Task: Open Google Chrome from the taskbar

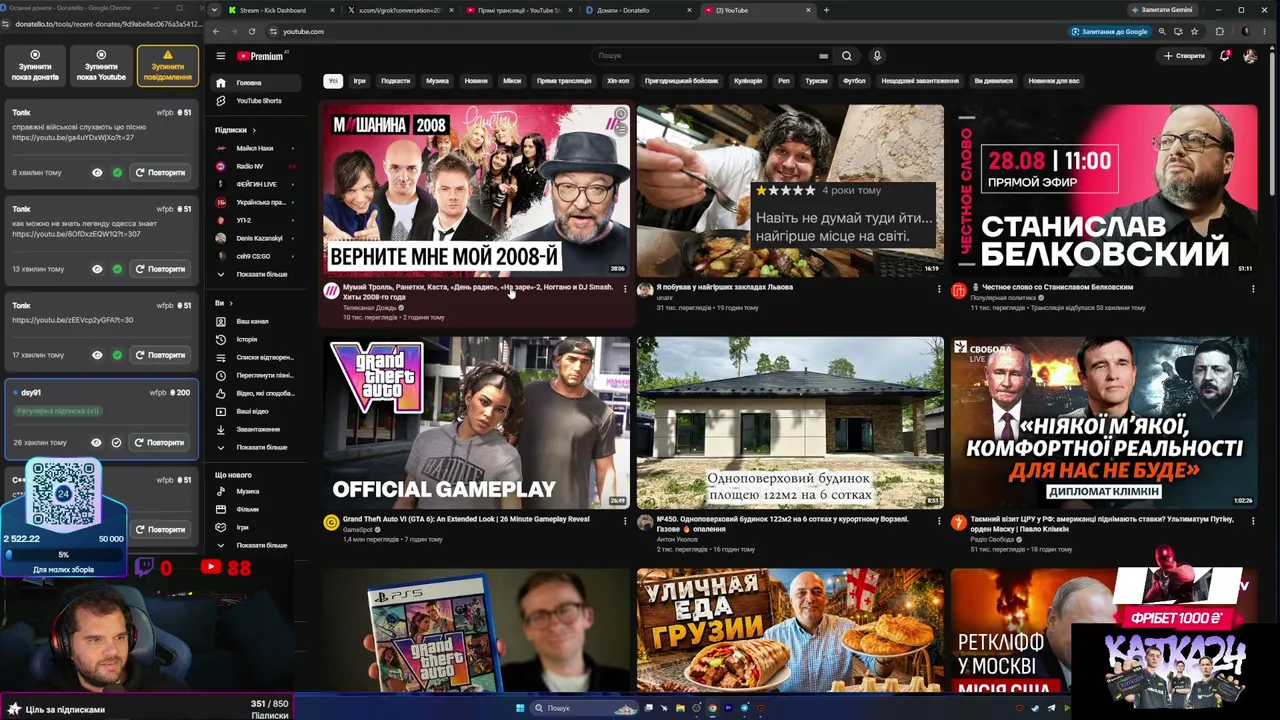Action: (712, 708)
